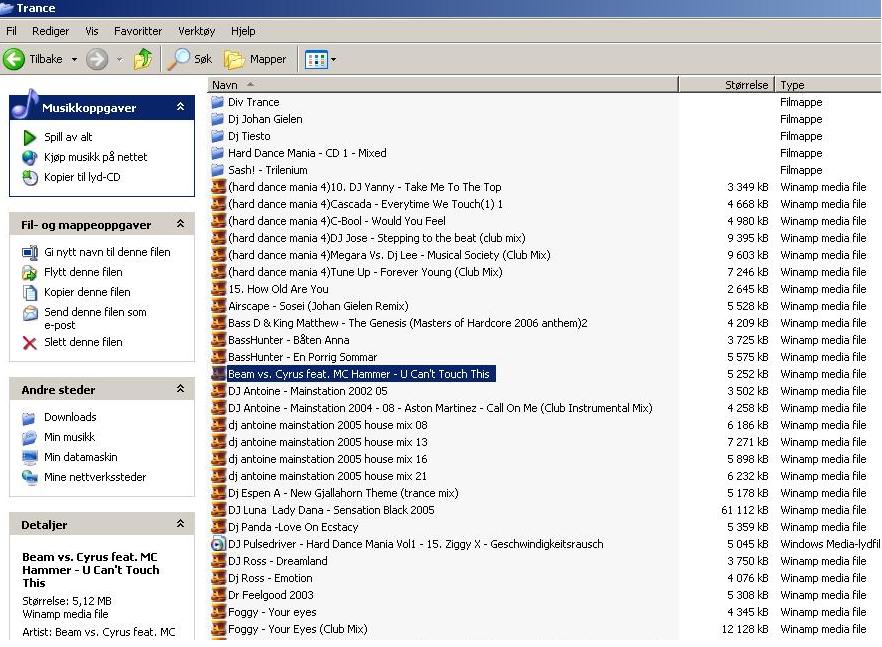The width and height of the screenshot is (882, 647).
Task: Select Dj Espen A - New Gjallahorn Theme
Action: [343, 493]
